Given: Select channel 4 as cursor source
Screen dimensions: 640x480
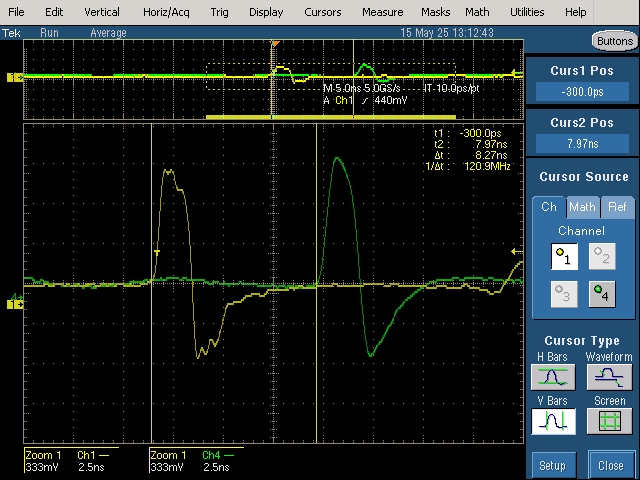Looking at the screenshot, I should (602, 294).
